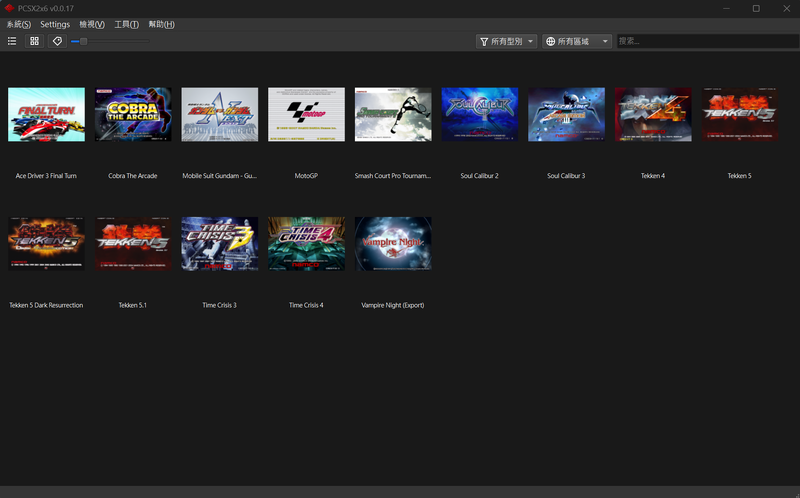Click the 'Vampire Night (Export)' title
This screenshot has height=498, width=800.
(393, 305)
